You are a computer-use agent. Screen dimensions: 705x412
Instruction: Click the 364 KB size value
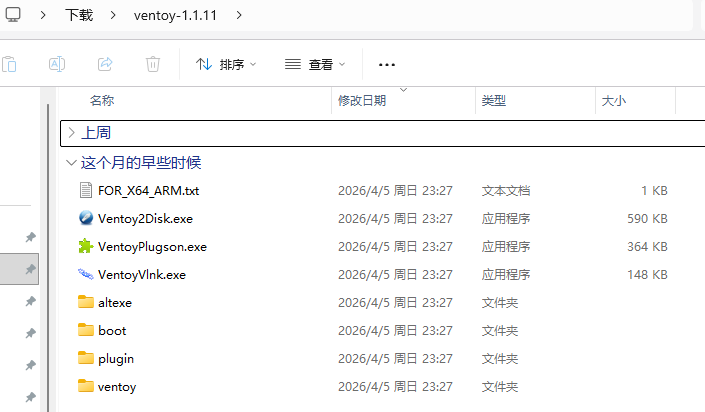(x=647, y=246)
